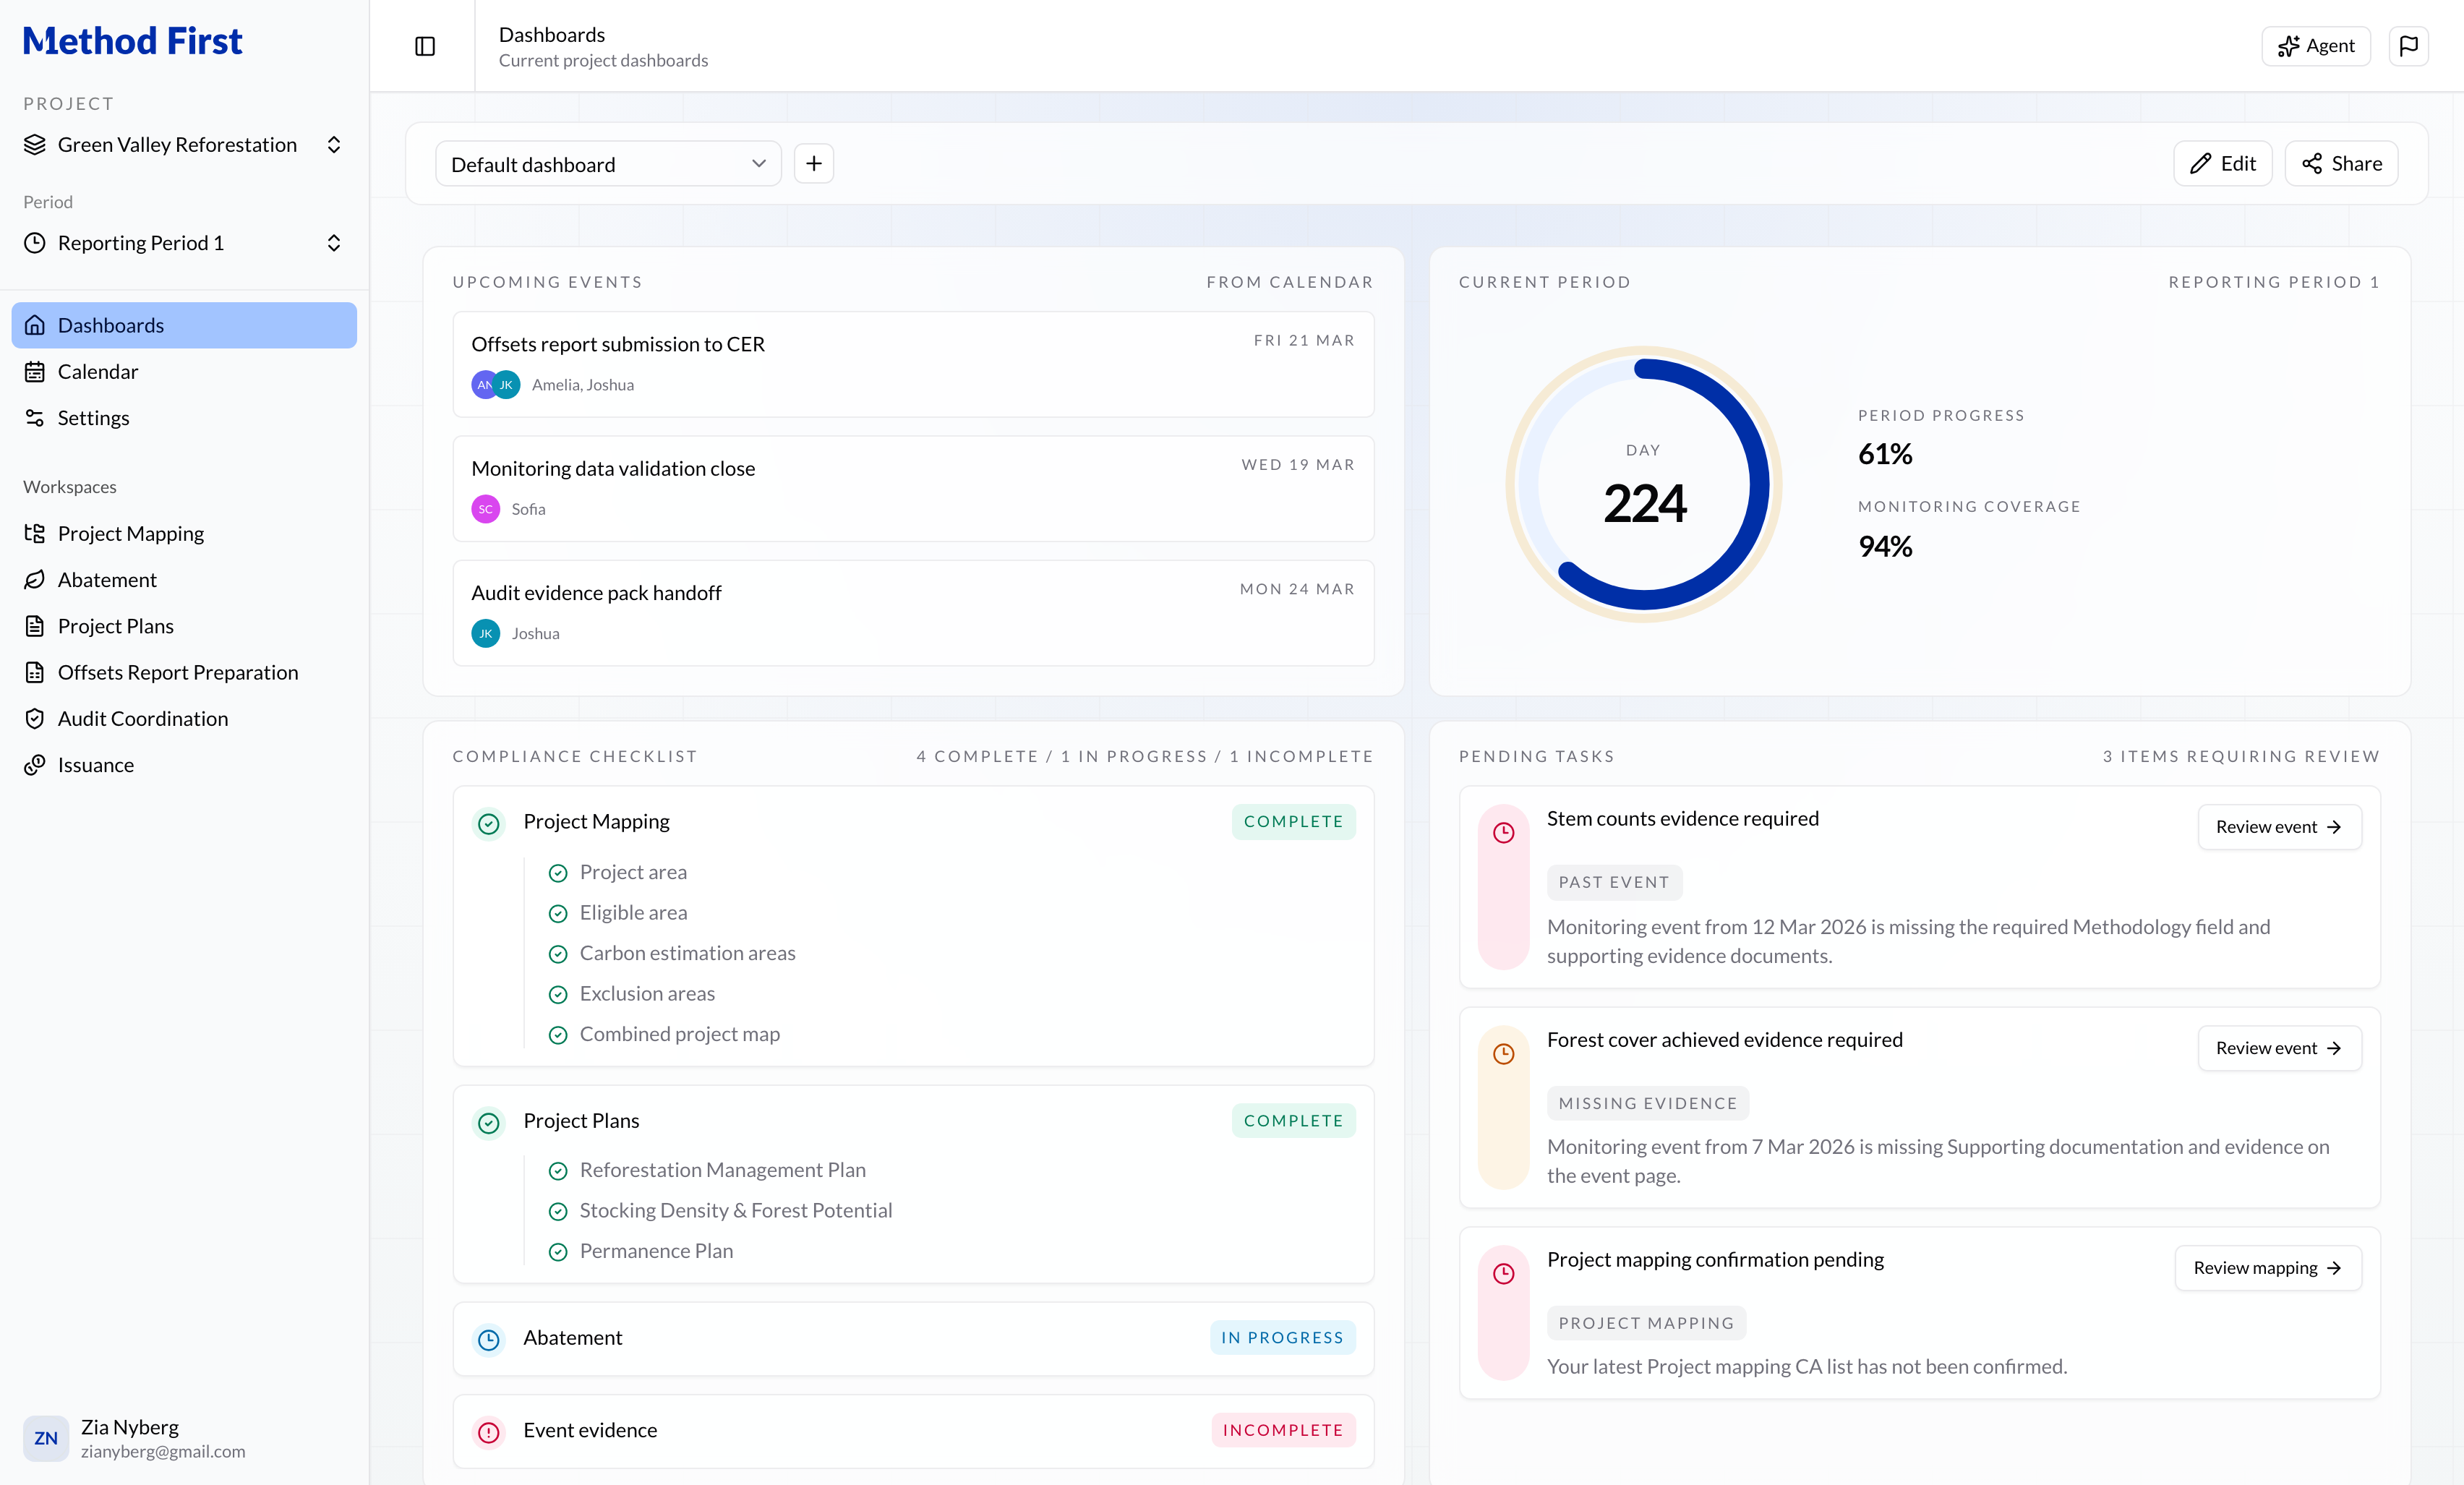Image resolution: width=2464 pixels, height=1485 pixels.
Task: Open the Audit evidence pack handoff event
Action: pos(913,613)
